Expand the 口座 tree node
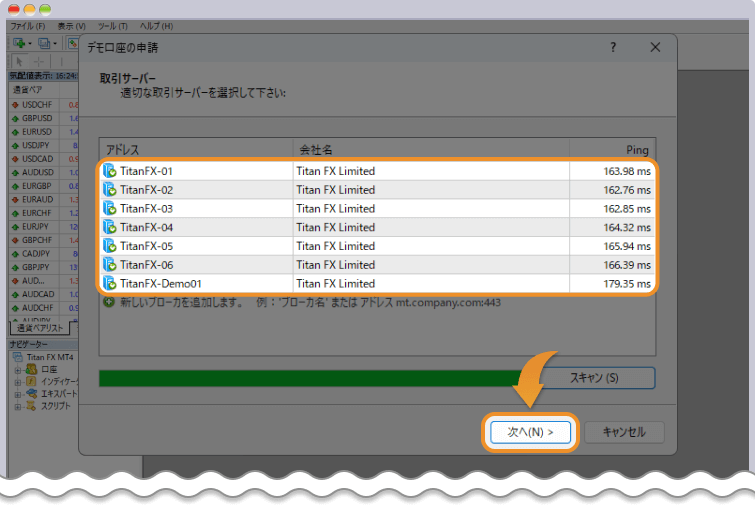The width and height of the screenshot is (755, 508). tap(18, 370)
